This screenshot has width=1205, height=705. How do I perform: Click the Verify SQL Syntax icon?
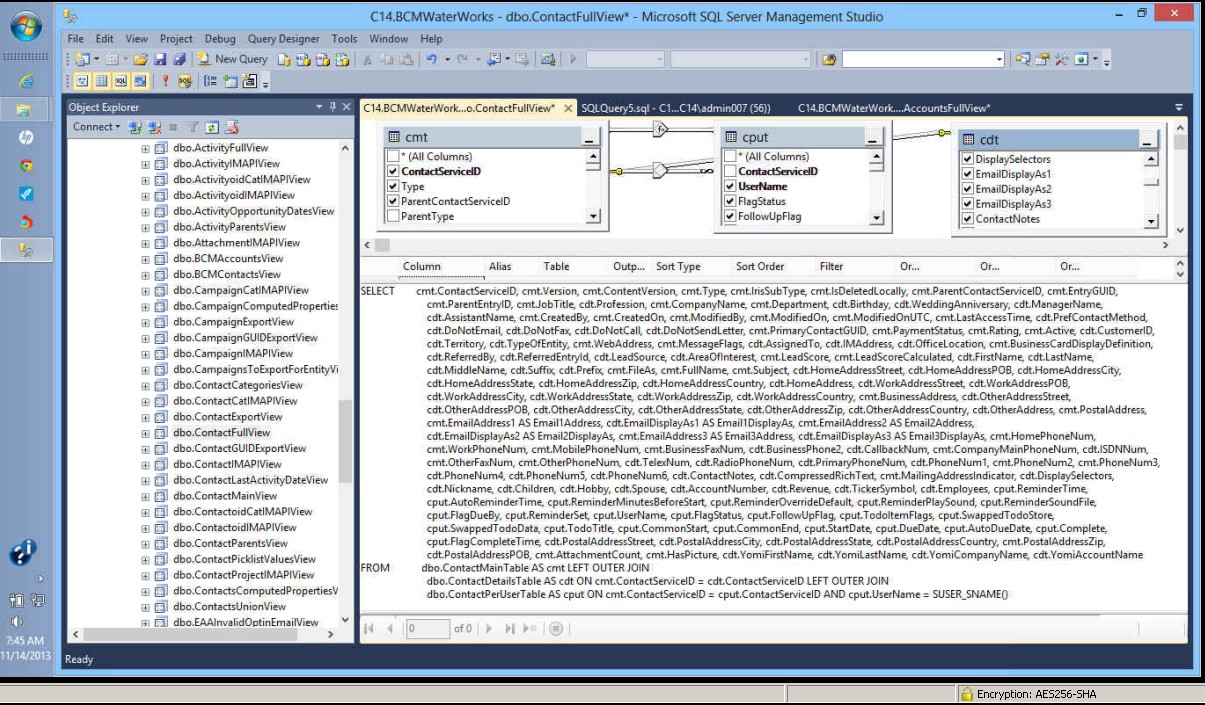185,81
